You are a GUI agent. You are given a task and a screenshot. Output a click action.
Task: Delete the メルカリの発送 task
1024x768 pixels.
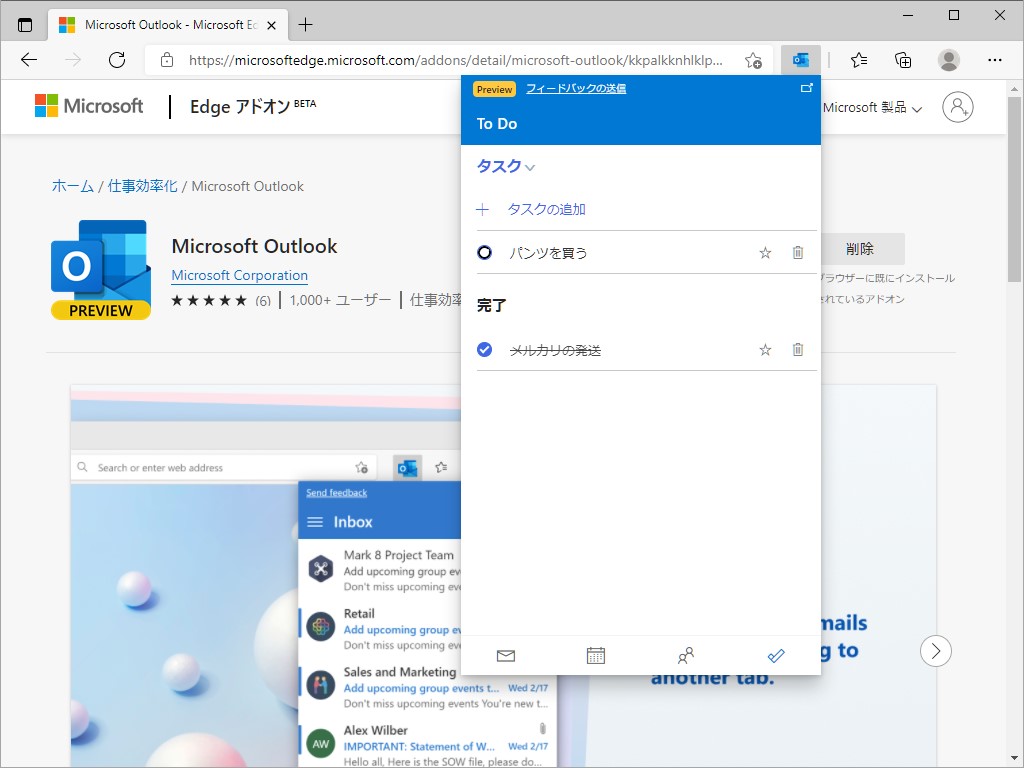(x=797, y=350)
